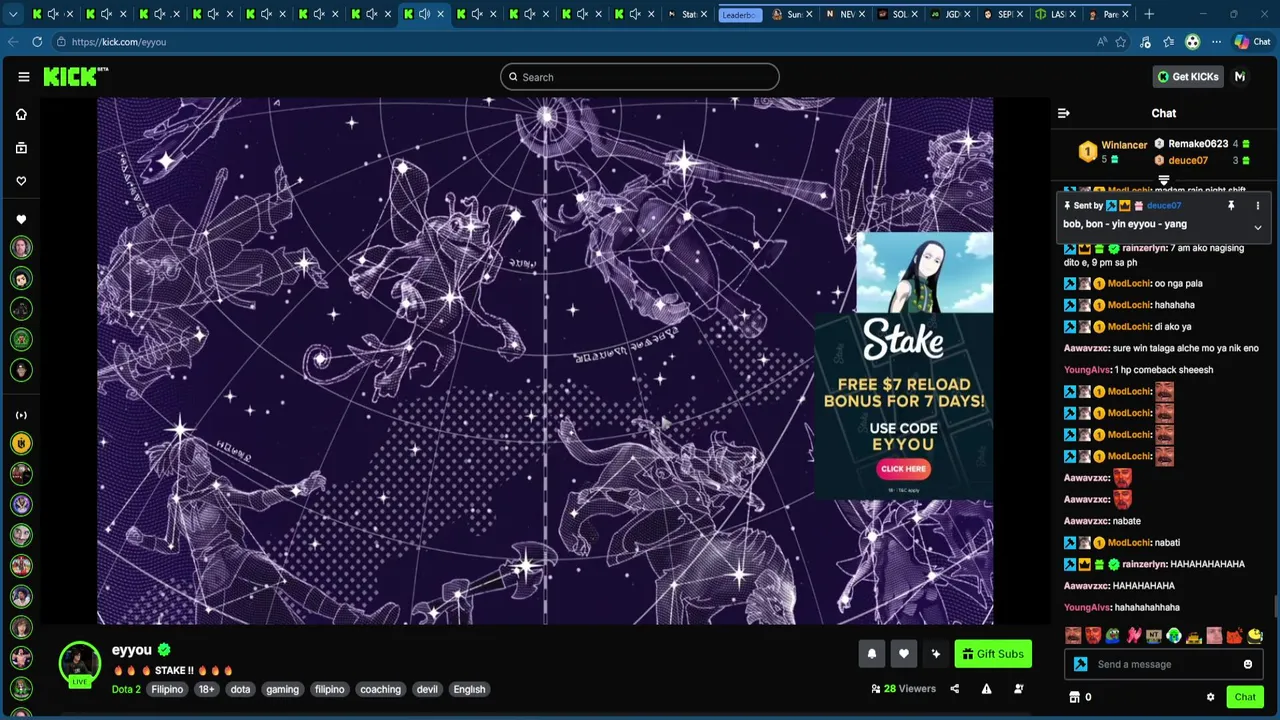The width and height of the screenshot is (1280, 720).
Task: Insert the NT sign quick emote
Action: pyautogui.click(x=1154, y=636)
